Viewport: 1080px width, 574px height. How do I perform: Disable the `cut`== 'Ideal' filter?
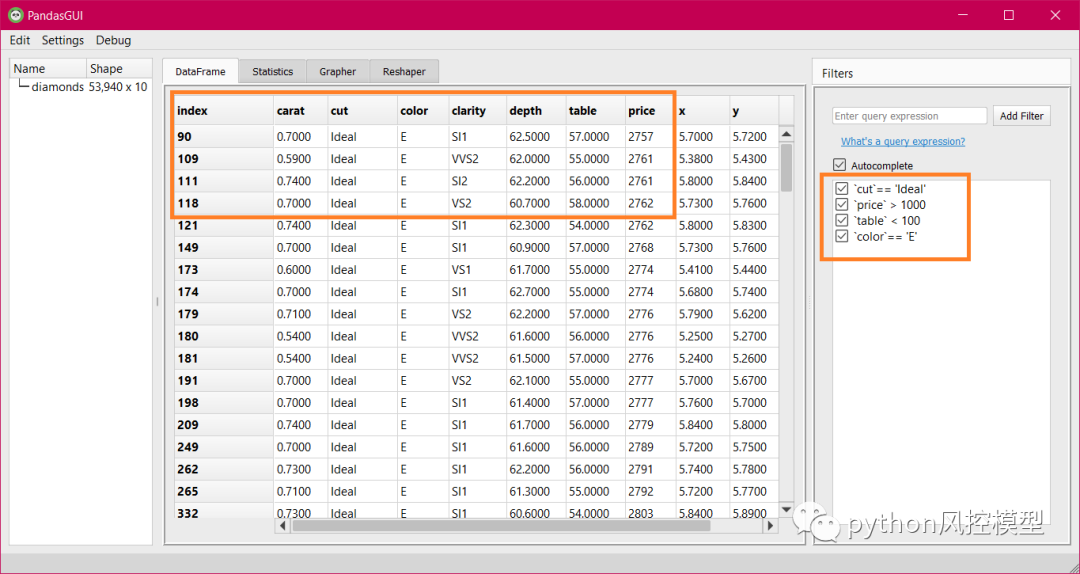842,189
